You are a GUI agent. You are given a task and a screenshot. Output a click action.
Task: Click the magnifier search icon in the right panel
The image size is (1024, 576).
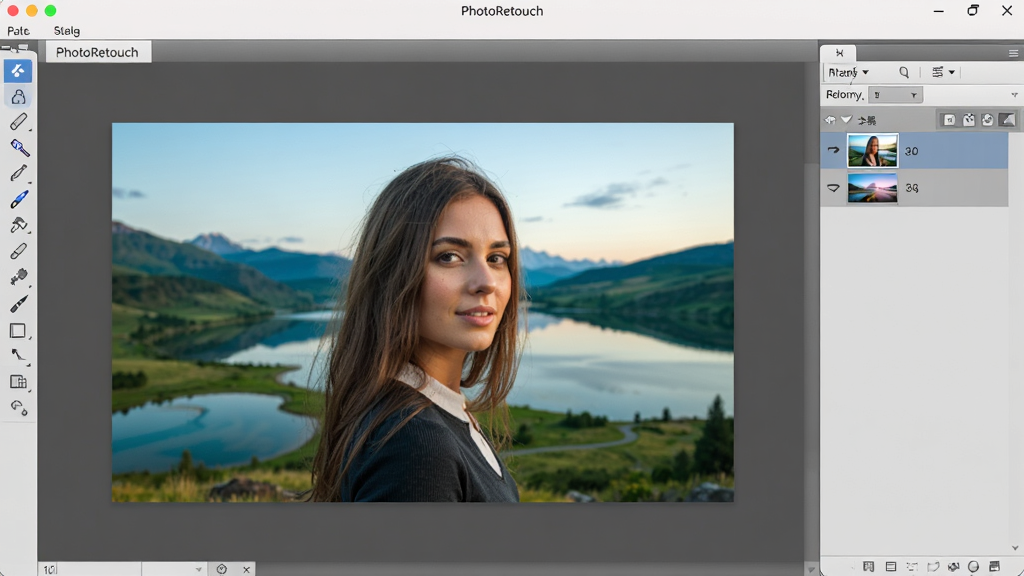point(904,72)
